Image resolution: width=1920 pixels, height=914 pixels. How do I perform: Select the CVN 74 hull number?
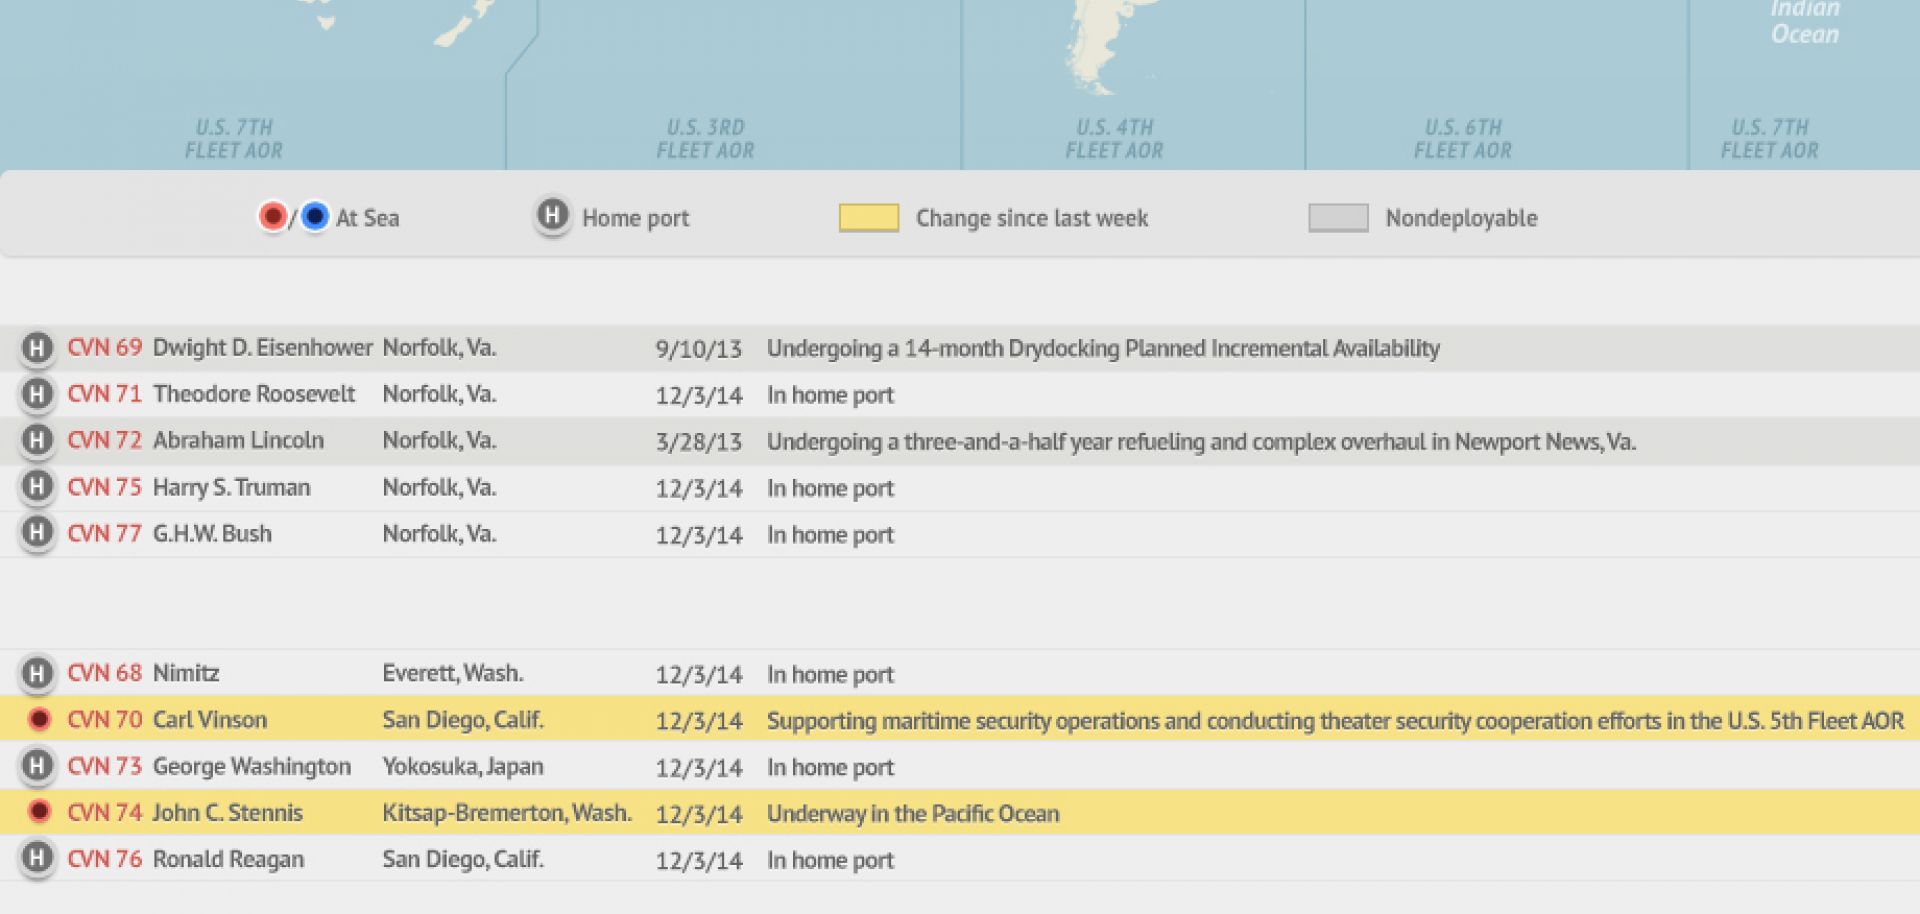click(105, 812)
